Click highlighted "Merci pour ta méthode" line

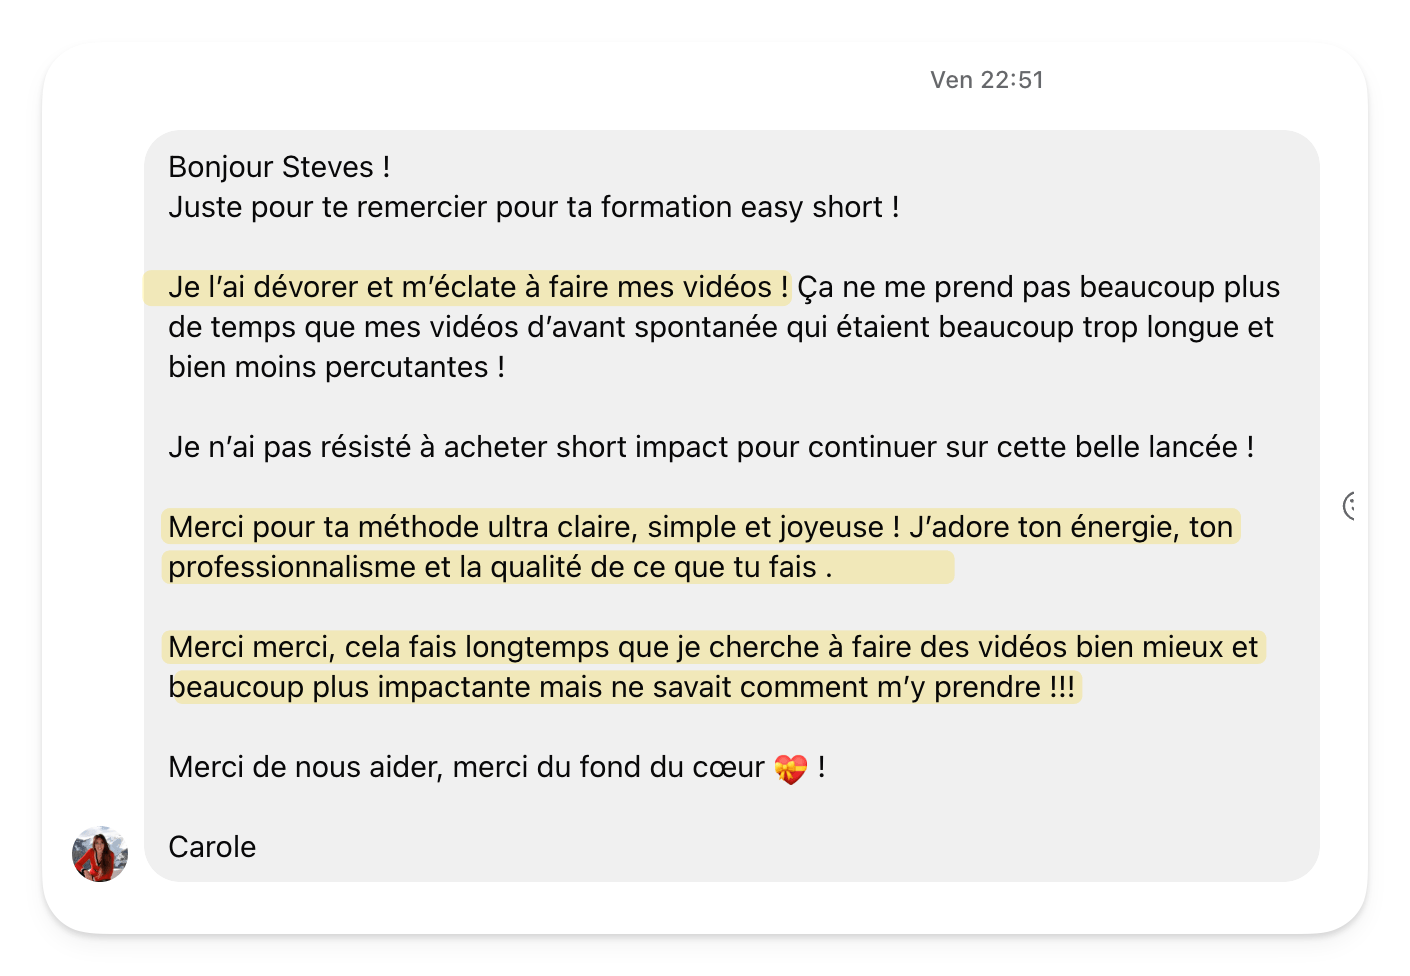click(700, 527)
